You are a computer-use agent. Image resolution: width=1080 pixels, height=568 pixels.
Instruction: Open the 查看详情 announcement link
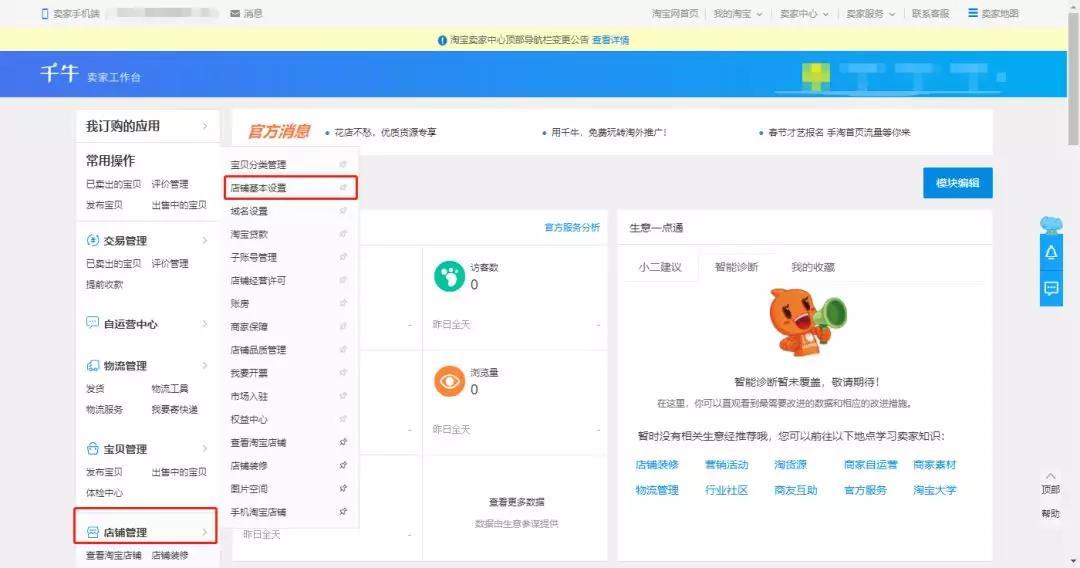coord(610,40)
